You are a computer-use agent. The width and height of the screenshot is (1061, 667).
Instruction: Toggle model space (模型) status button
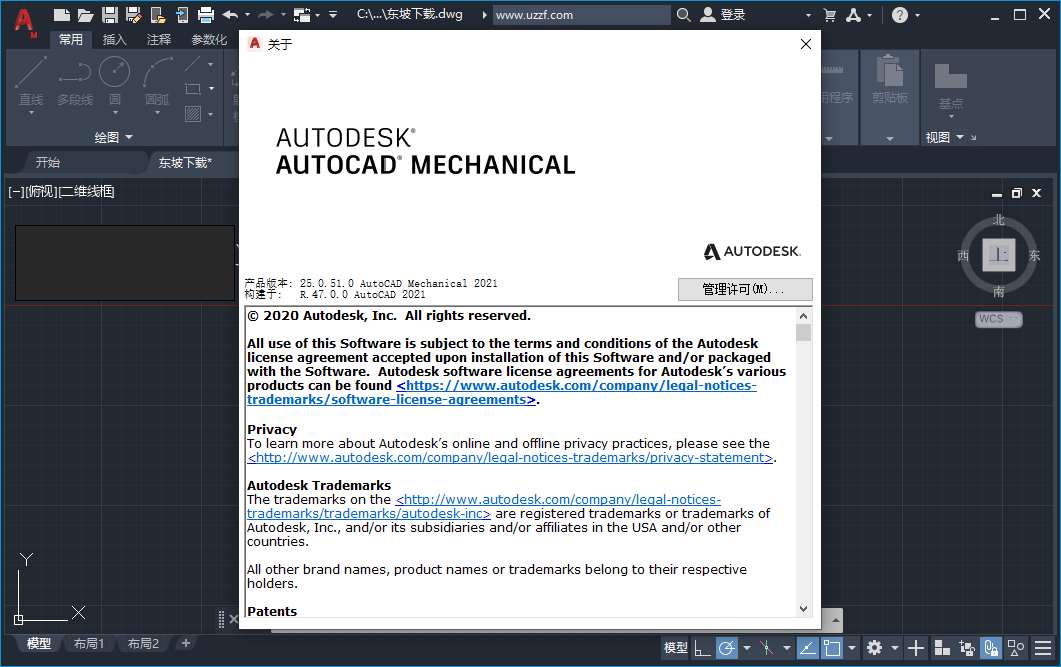pyautogui.click(x=675, y=648)
